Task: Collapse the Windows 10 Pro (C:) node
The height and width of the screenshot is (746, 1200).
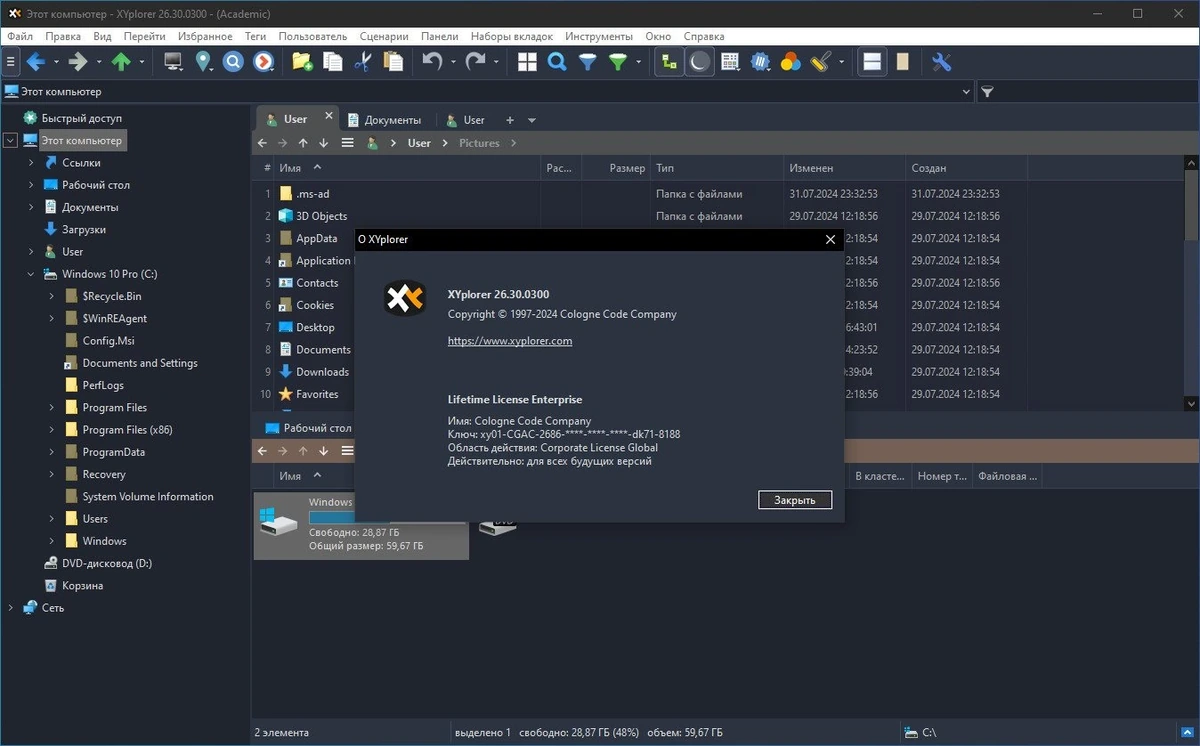Action: 31,274
